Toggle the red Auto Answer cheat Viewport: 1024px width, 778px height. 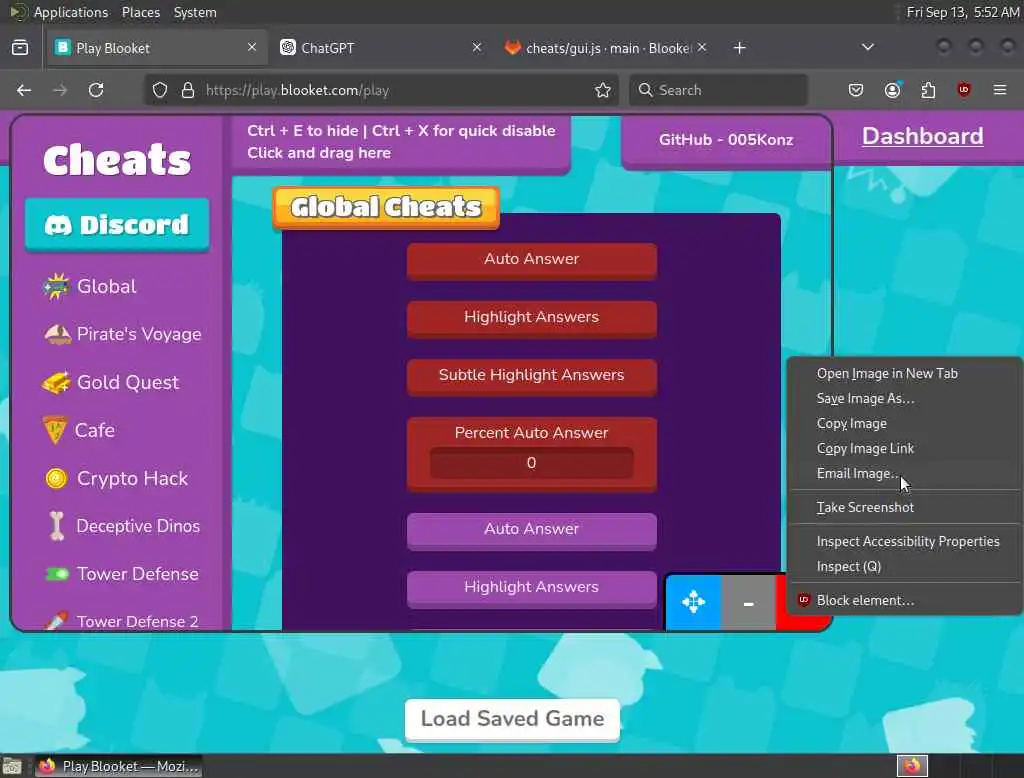pyautogui.click(x=532, y=260)
